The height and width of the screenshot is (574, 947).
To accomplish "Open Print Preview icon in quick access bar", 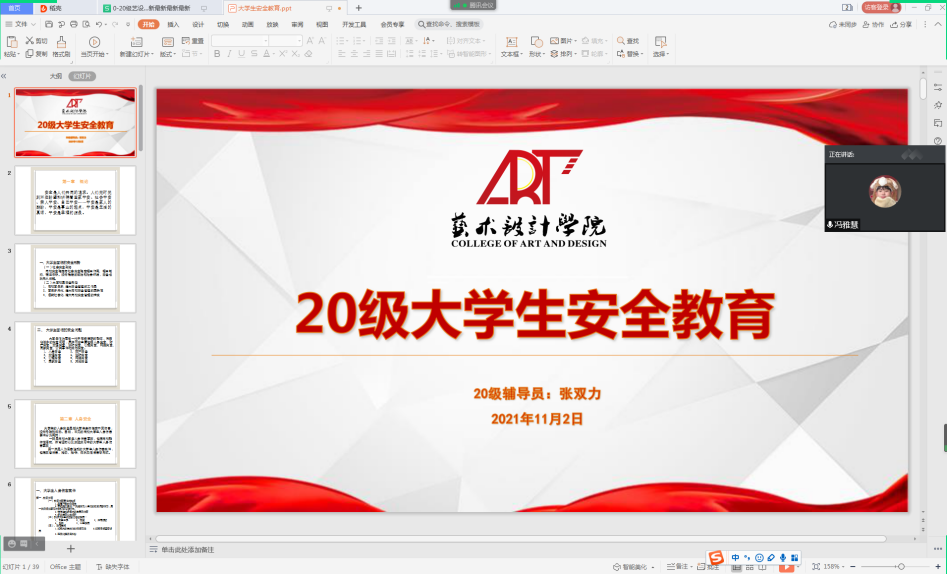I will pyautogui.click(x=86, y=24).
